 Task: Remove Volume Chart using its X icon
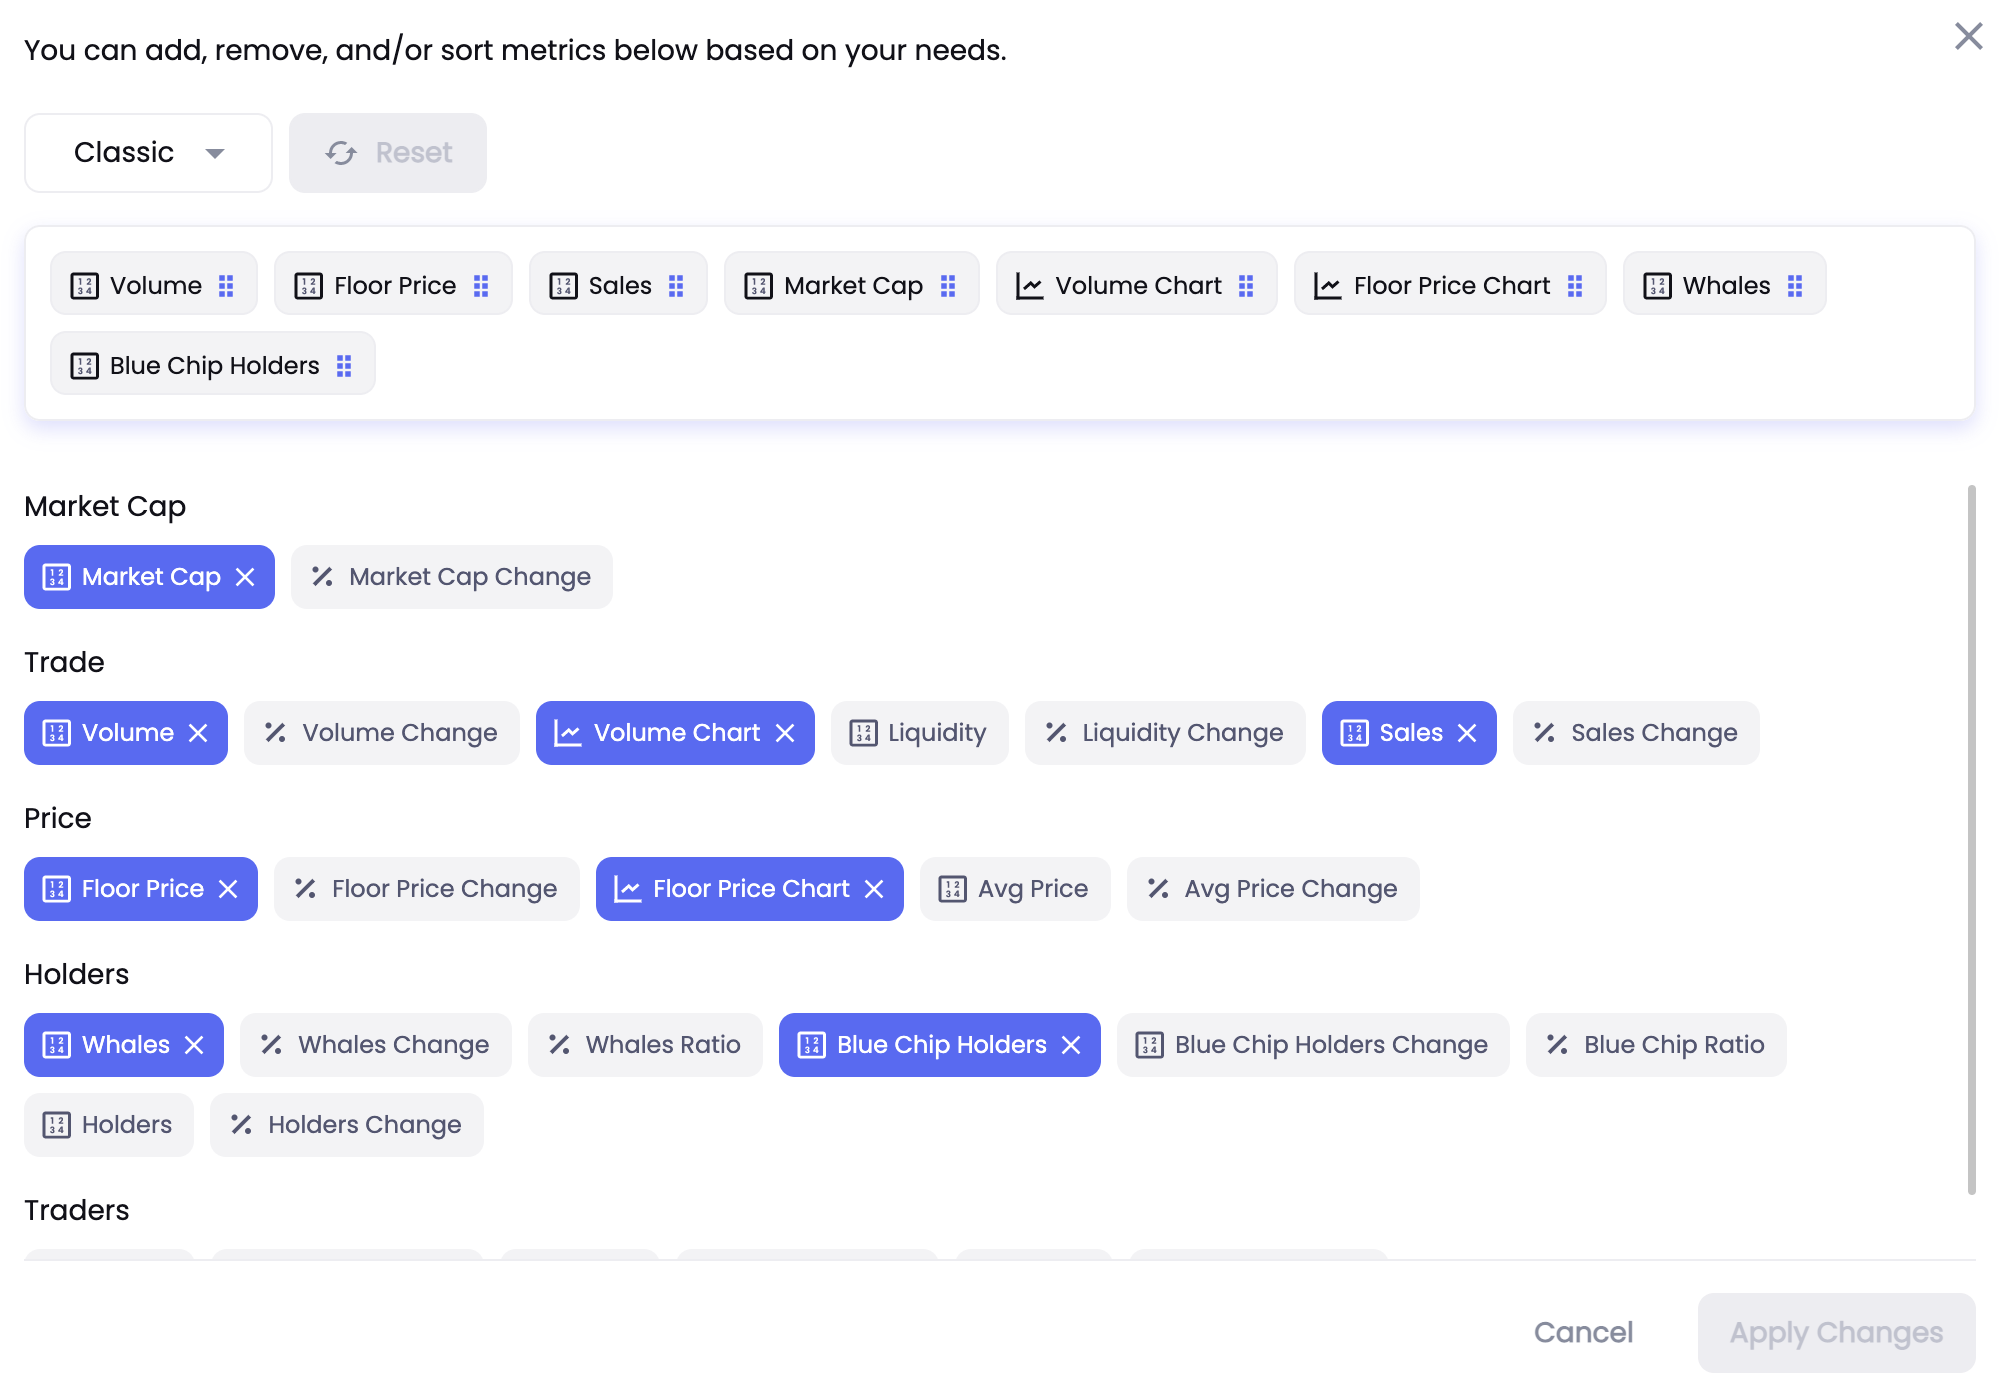[785, 733]
